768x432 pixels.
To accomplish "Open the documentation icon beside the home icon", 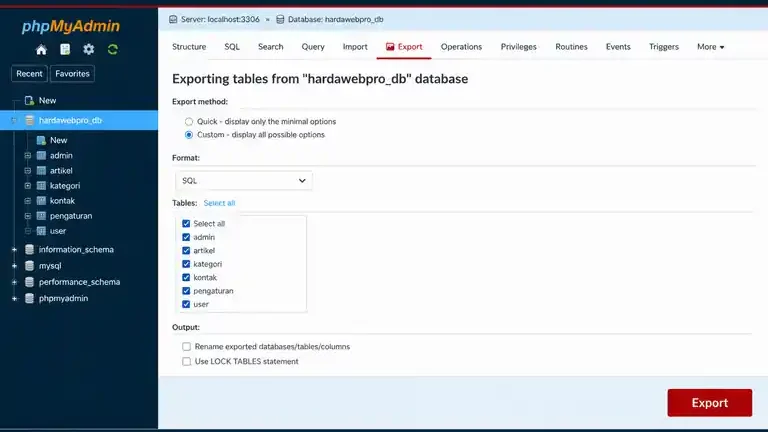I will (x=65, y=49).
